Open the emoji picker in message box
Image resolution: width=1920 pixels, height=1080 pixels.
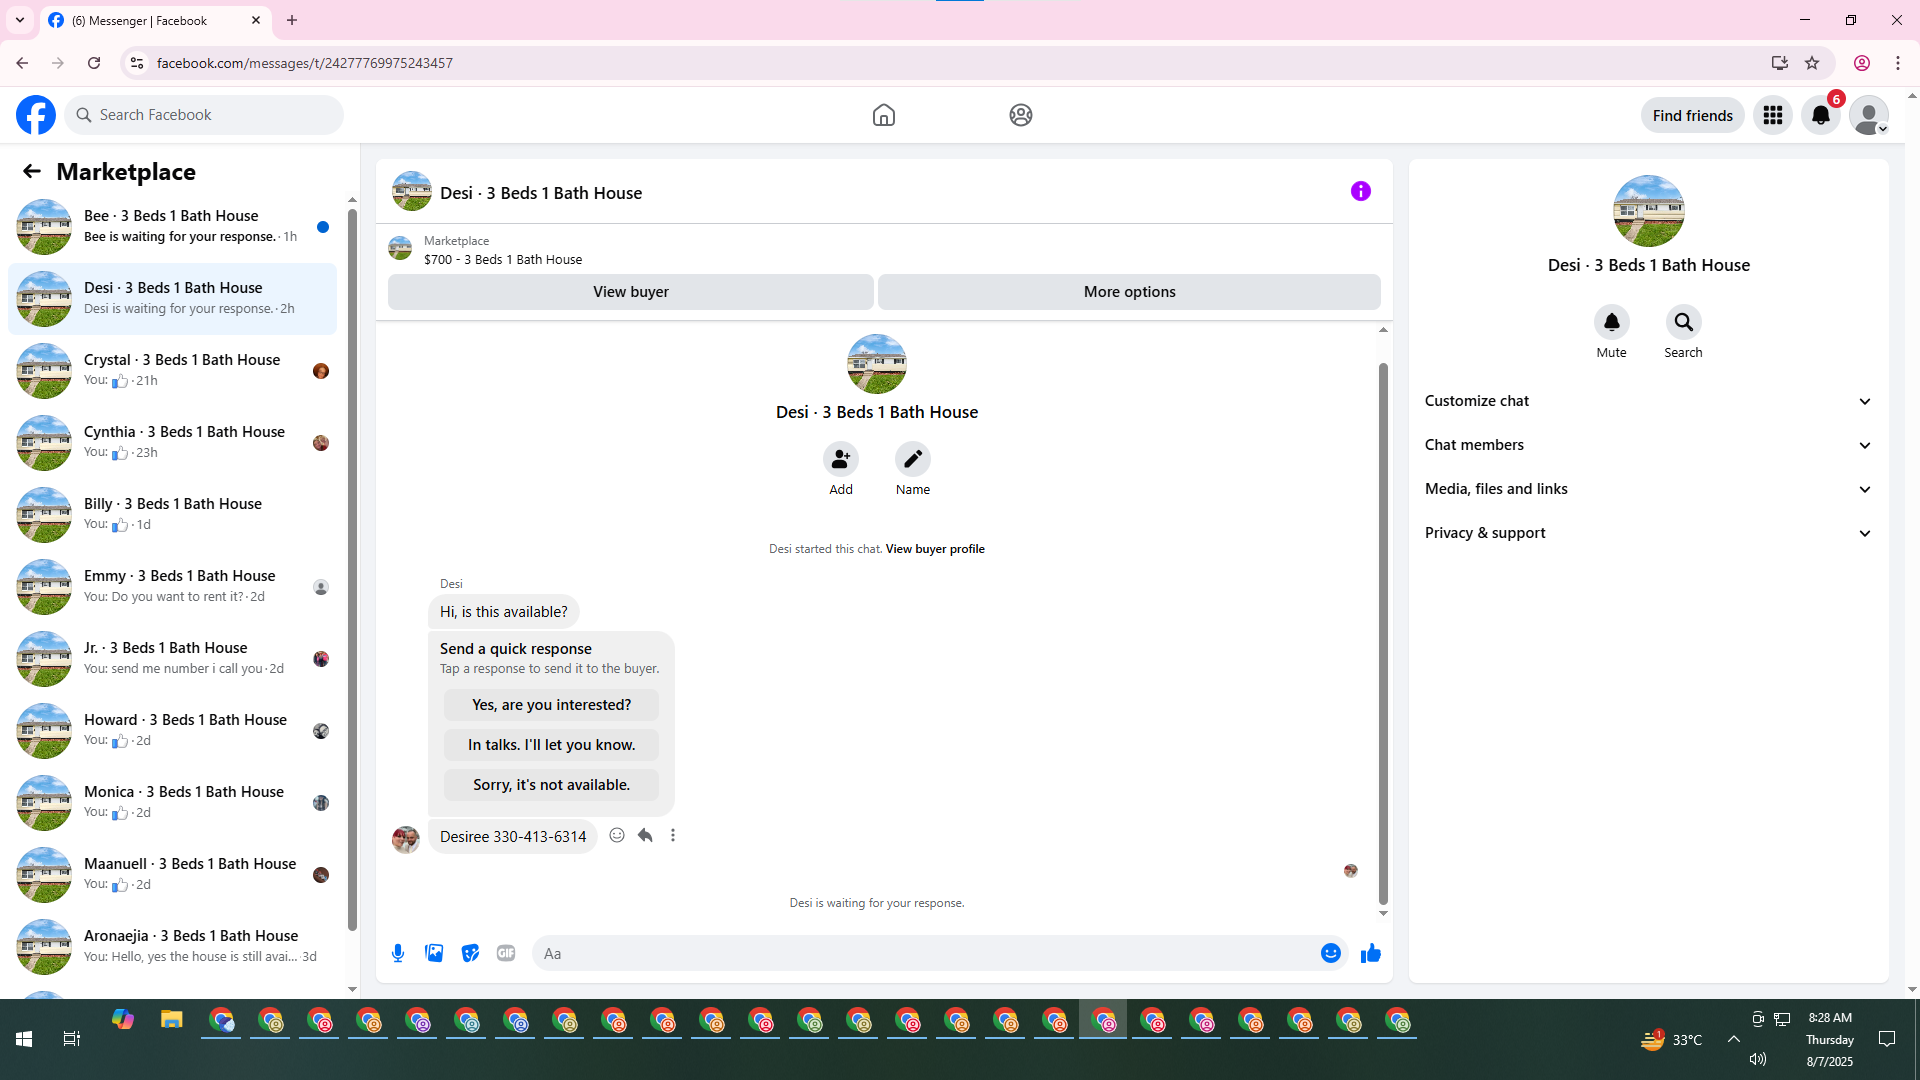point(1330,953)
